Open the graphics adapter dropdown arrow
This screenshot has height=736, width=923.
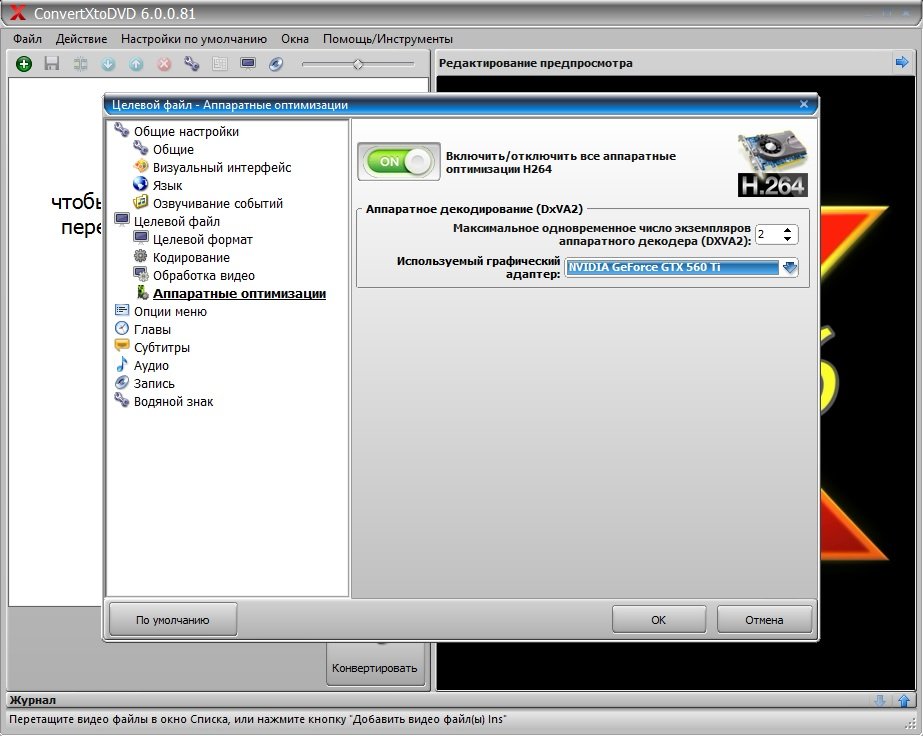click(x=789, y=267)
